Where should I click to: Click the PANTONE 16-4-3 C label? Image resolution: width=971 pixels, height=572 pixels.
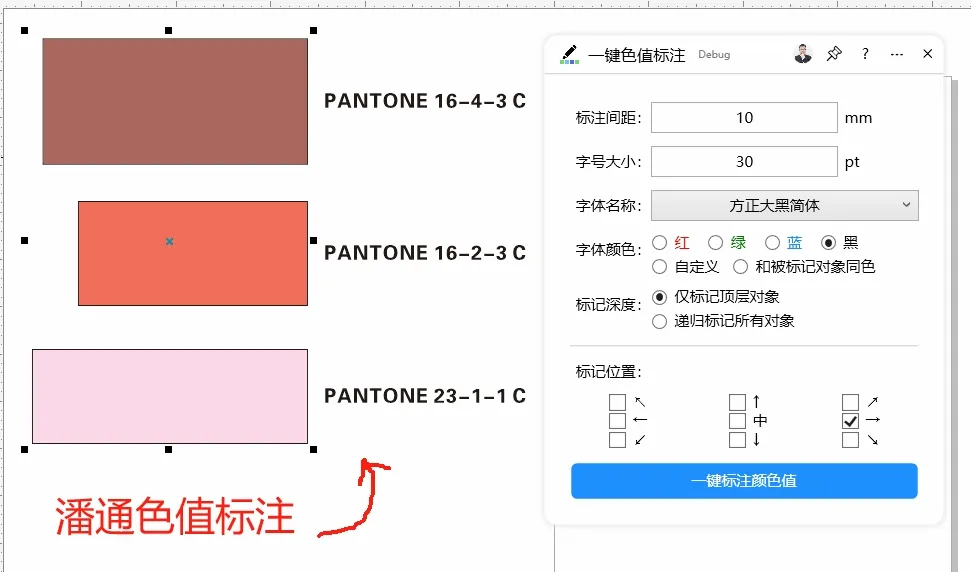click(x=425, y=101)
